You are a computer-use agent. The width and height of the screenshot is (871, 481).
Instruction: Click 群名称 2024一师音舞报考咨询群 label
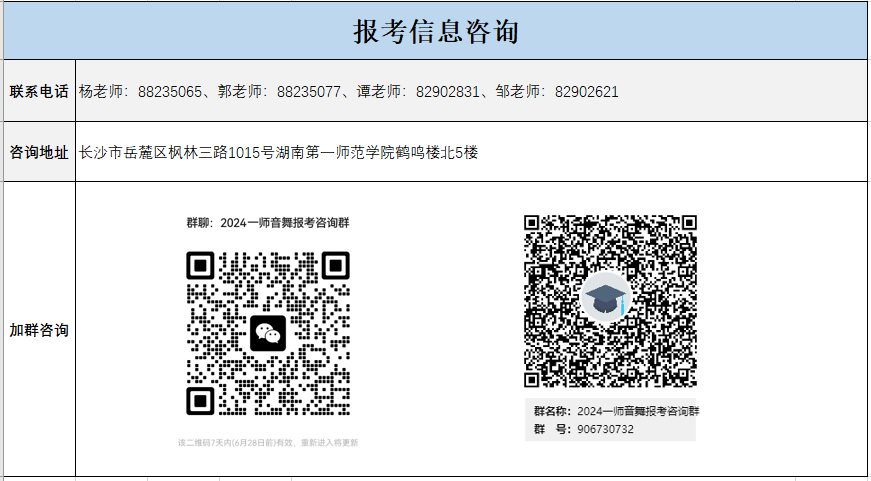pyautogui.click(x=617, y=412)
